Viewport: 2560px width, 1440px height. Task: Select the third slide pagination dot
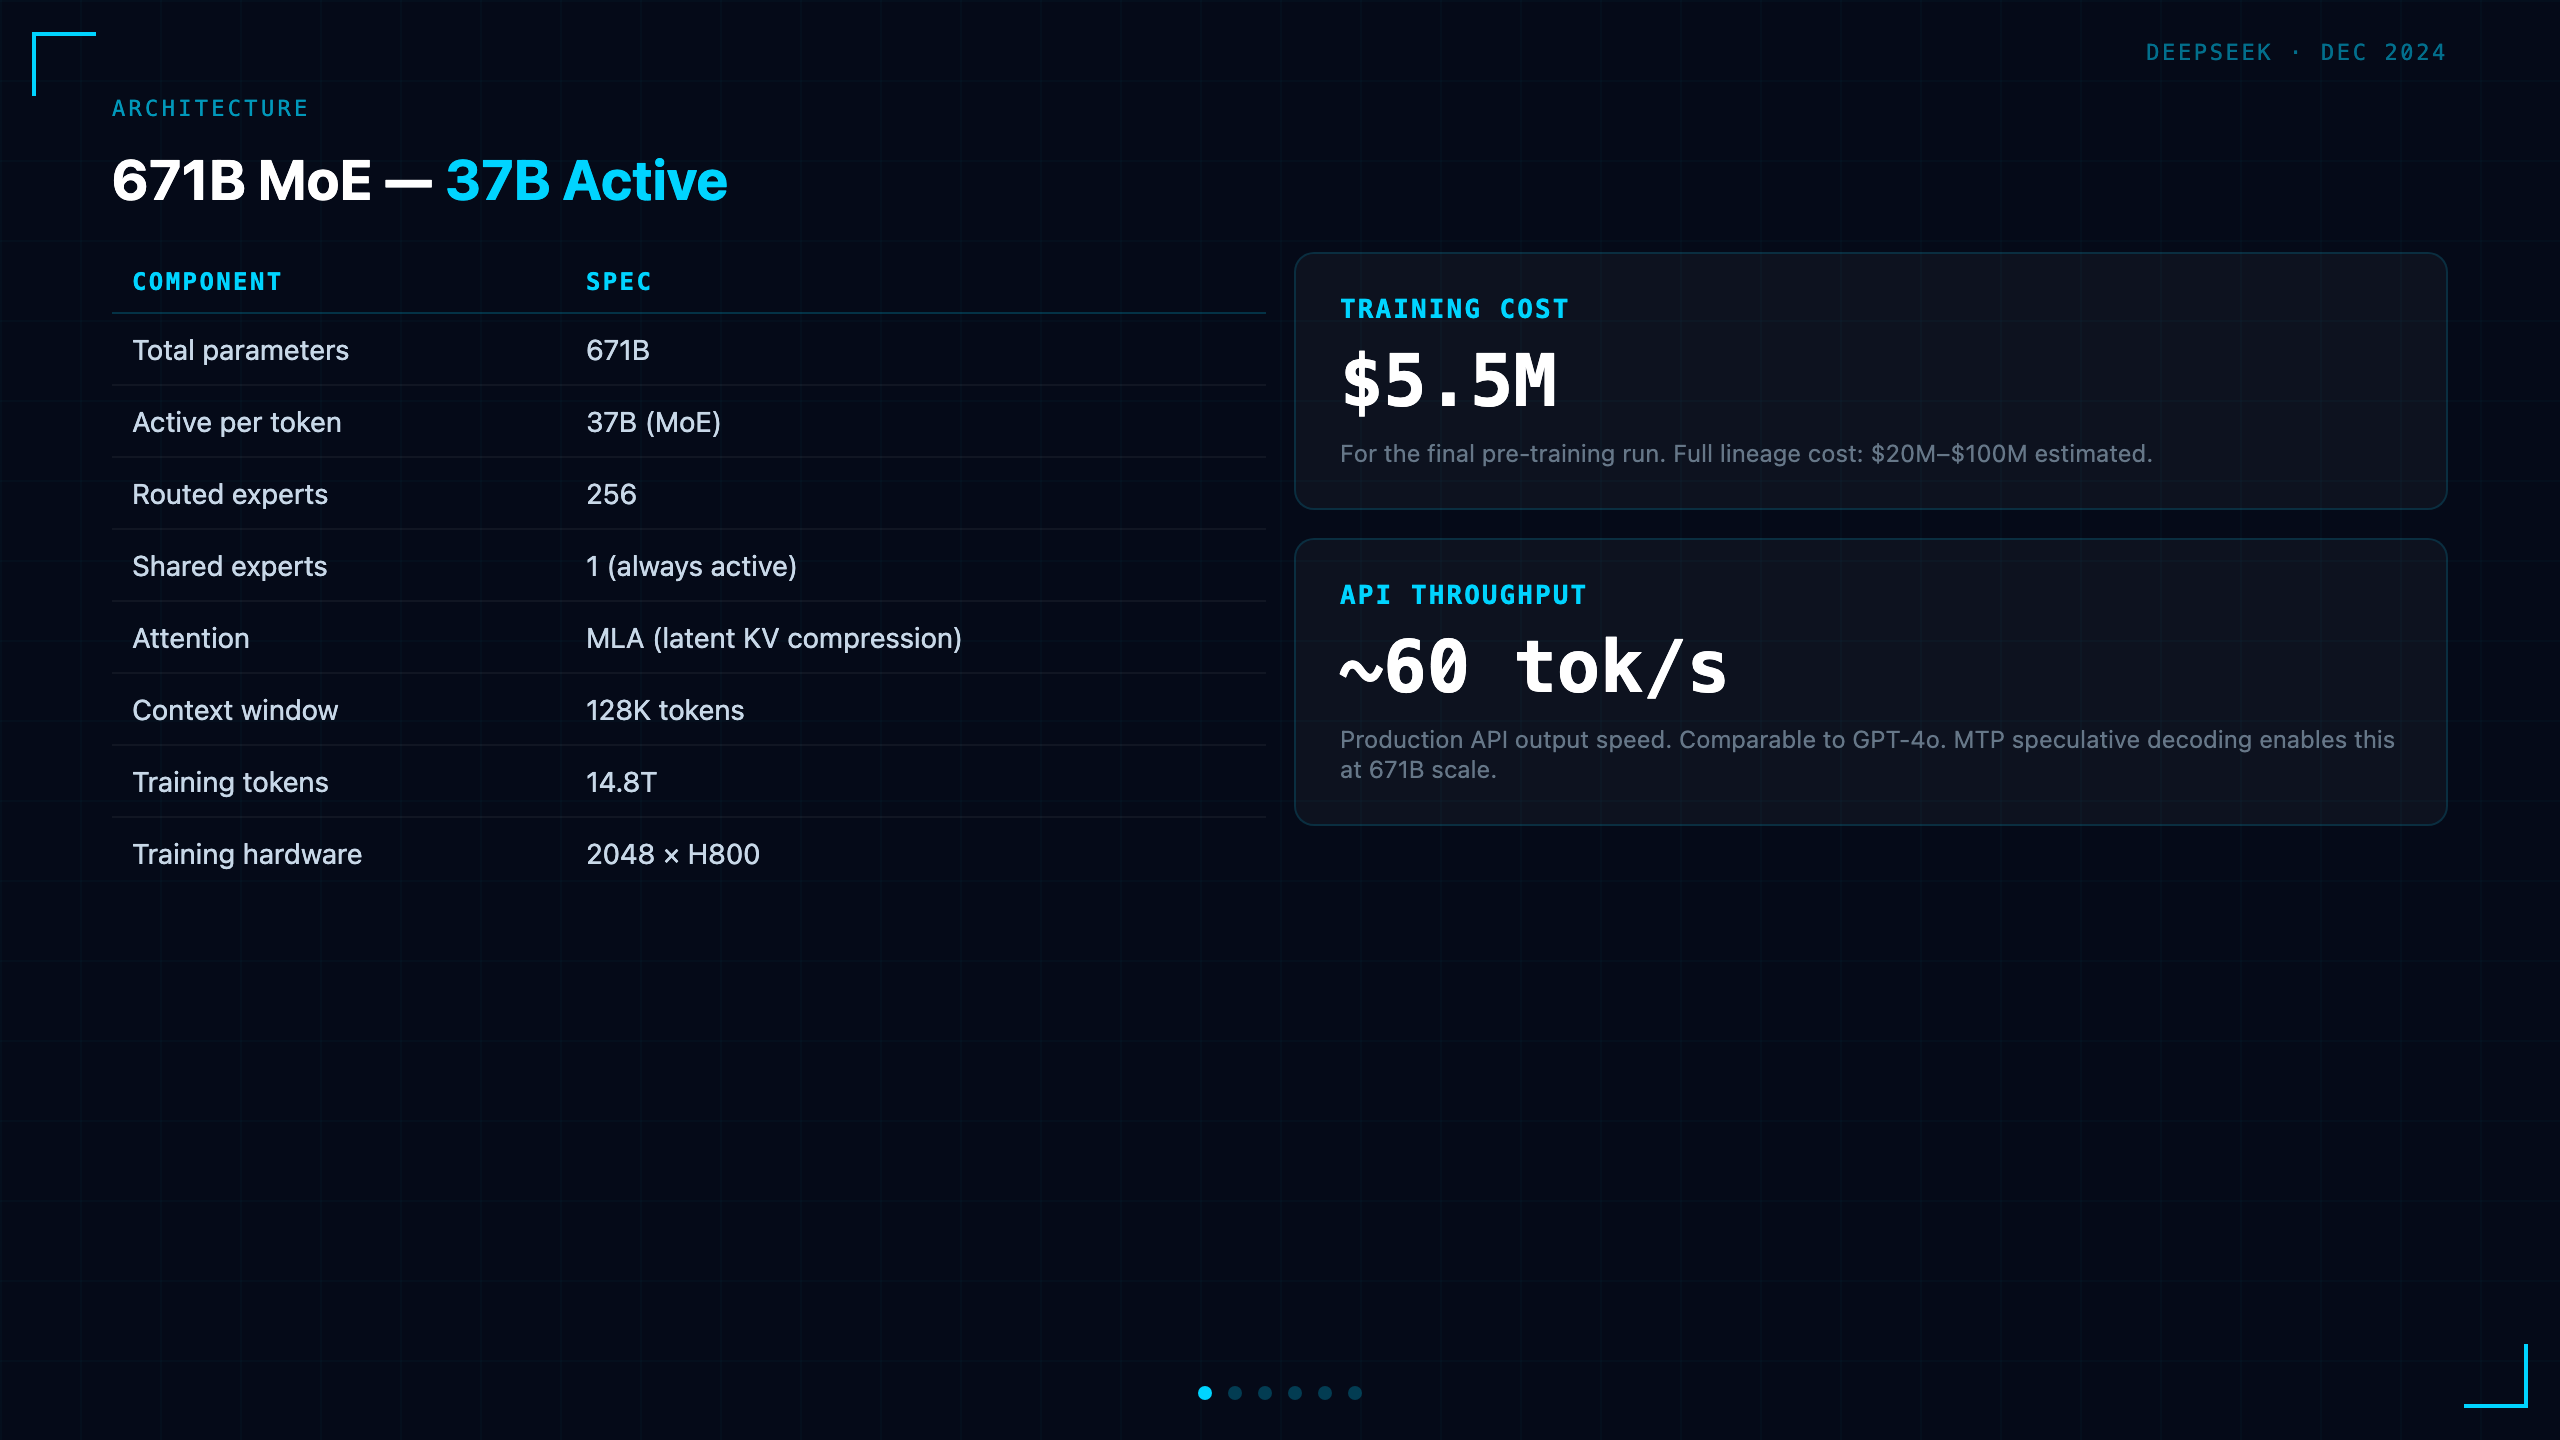tap(1265, 1393)
